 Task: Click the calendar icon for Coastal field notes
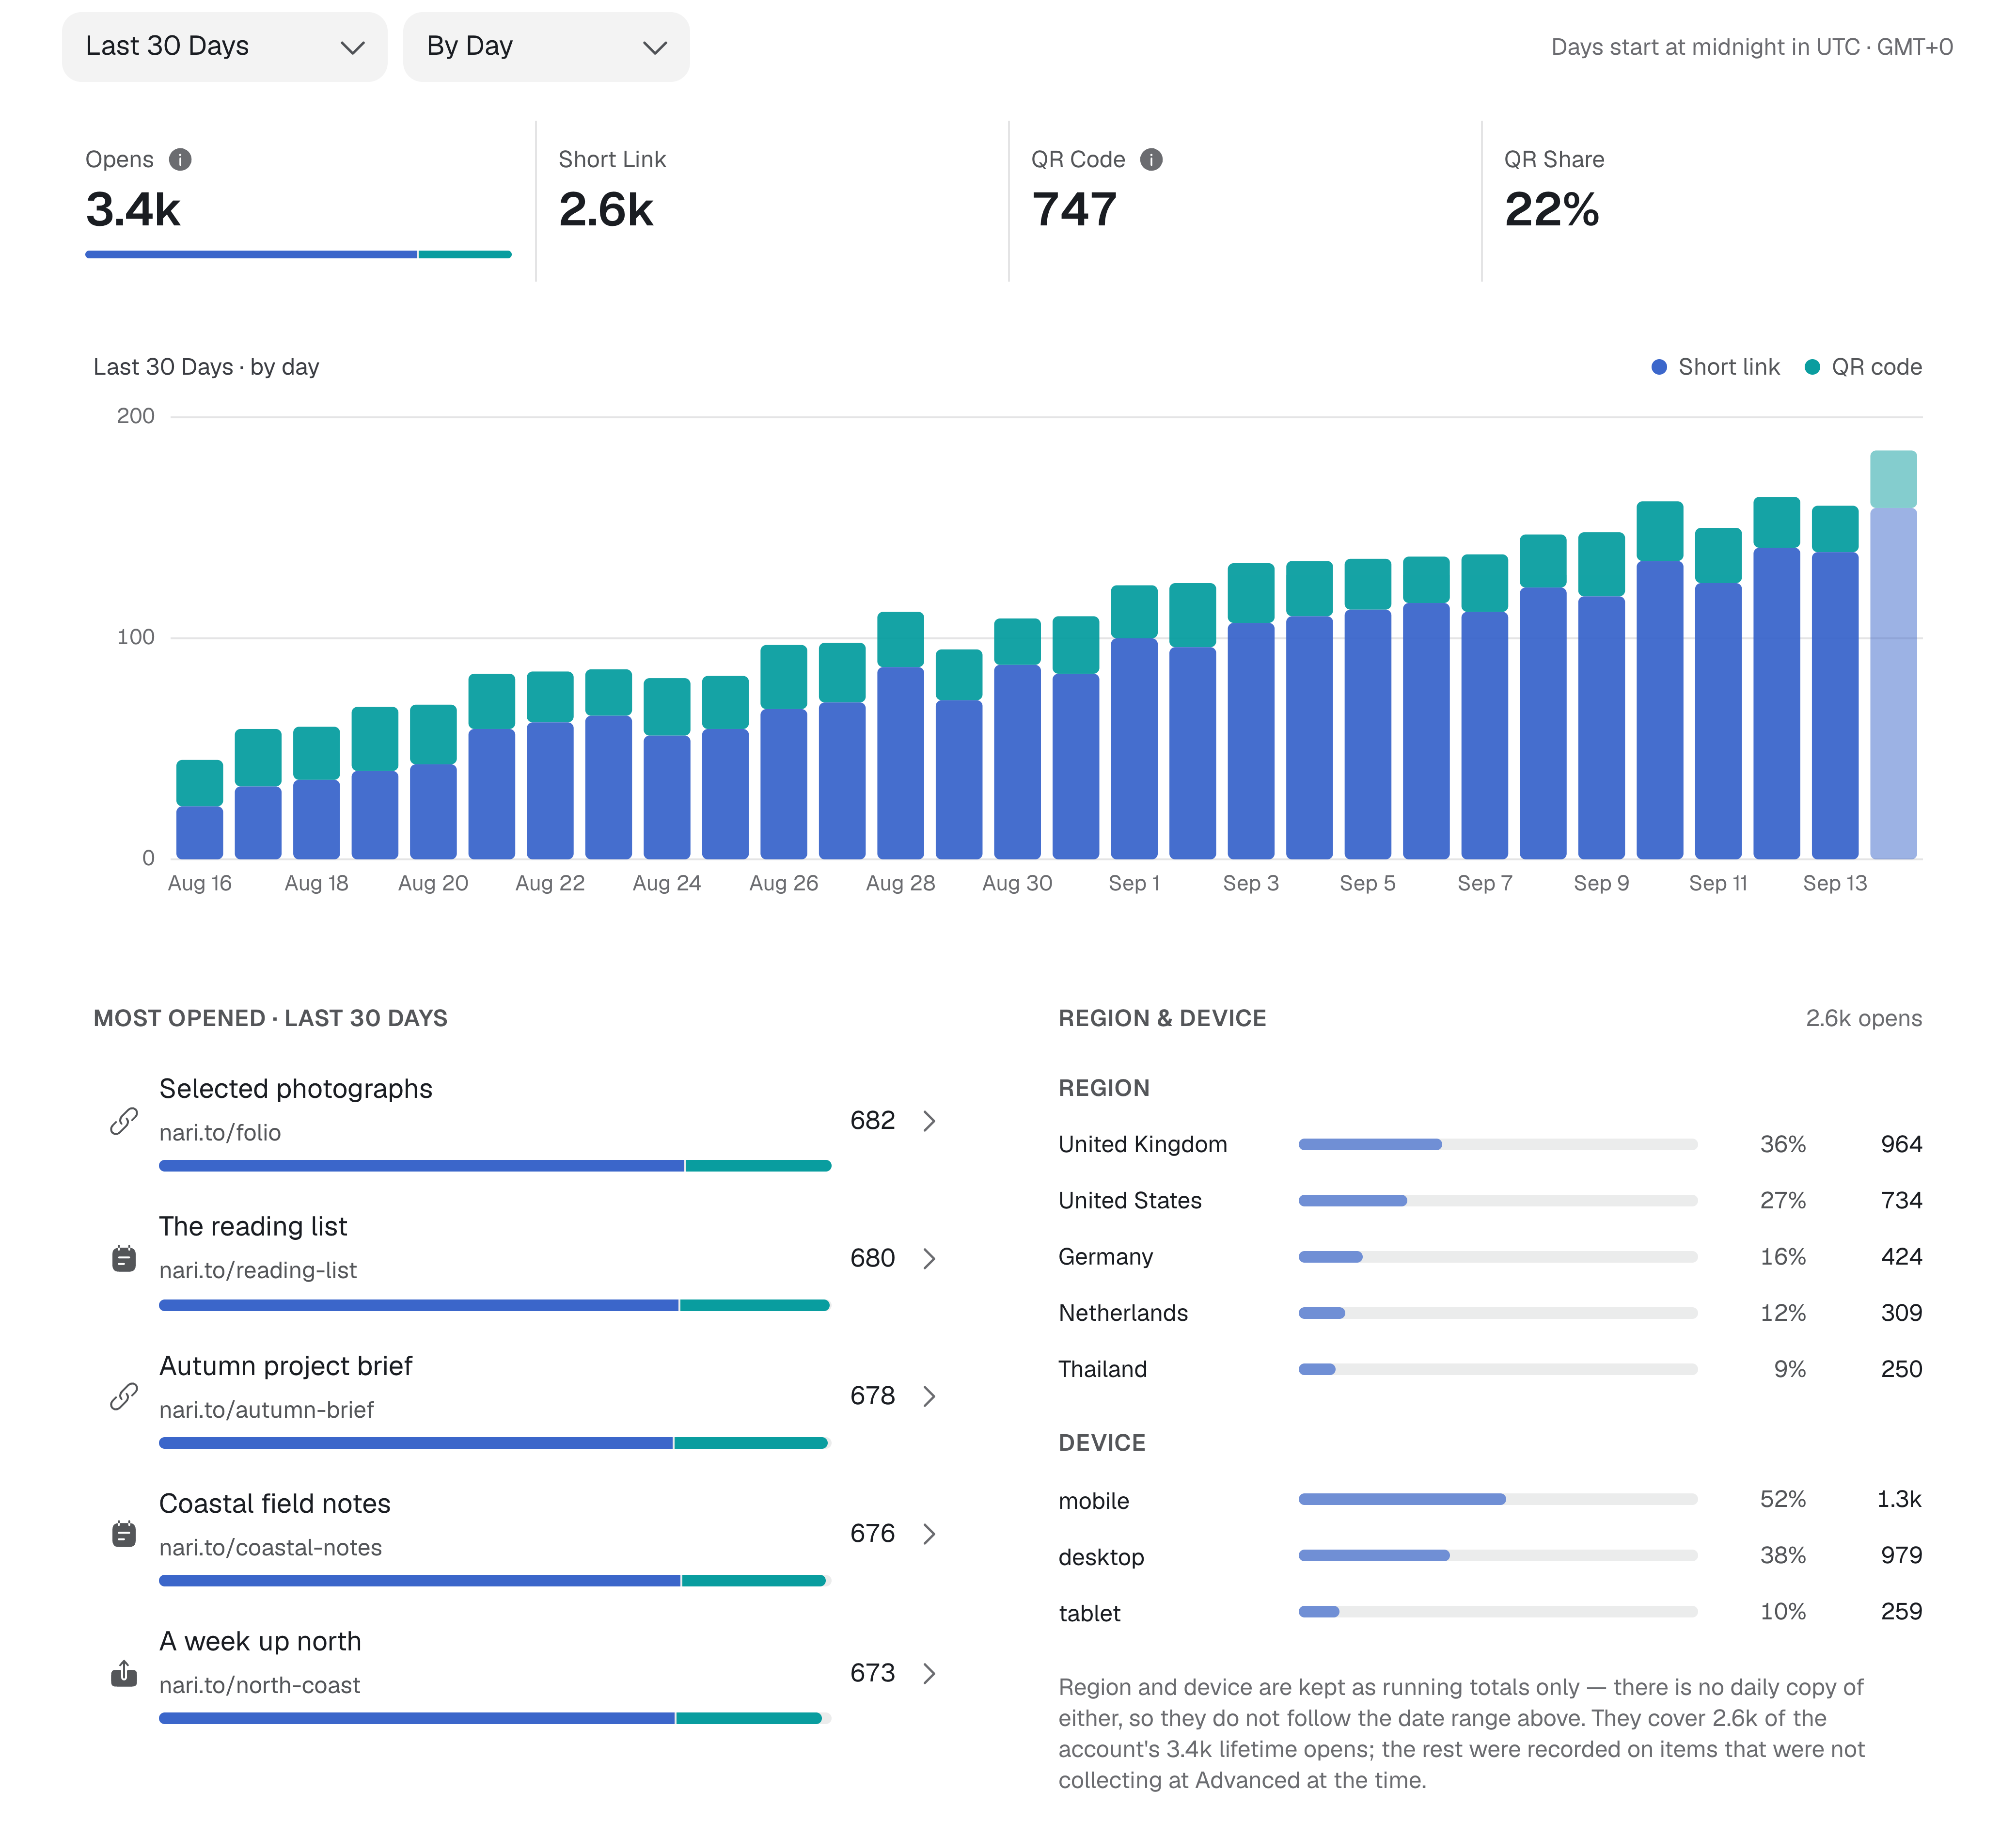pos(124,1534)
